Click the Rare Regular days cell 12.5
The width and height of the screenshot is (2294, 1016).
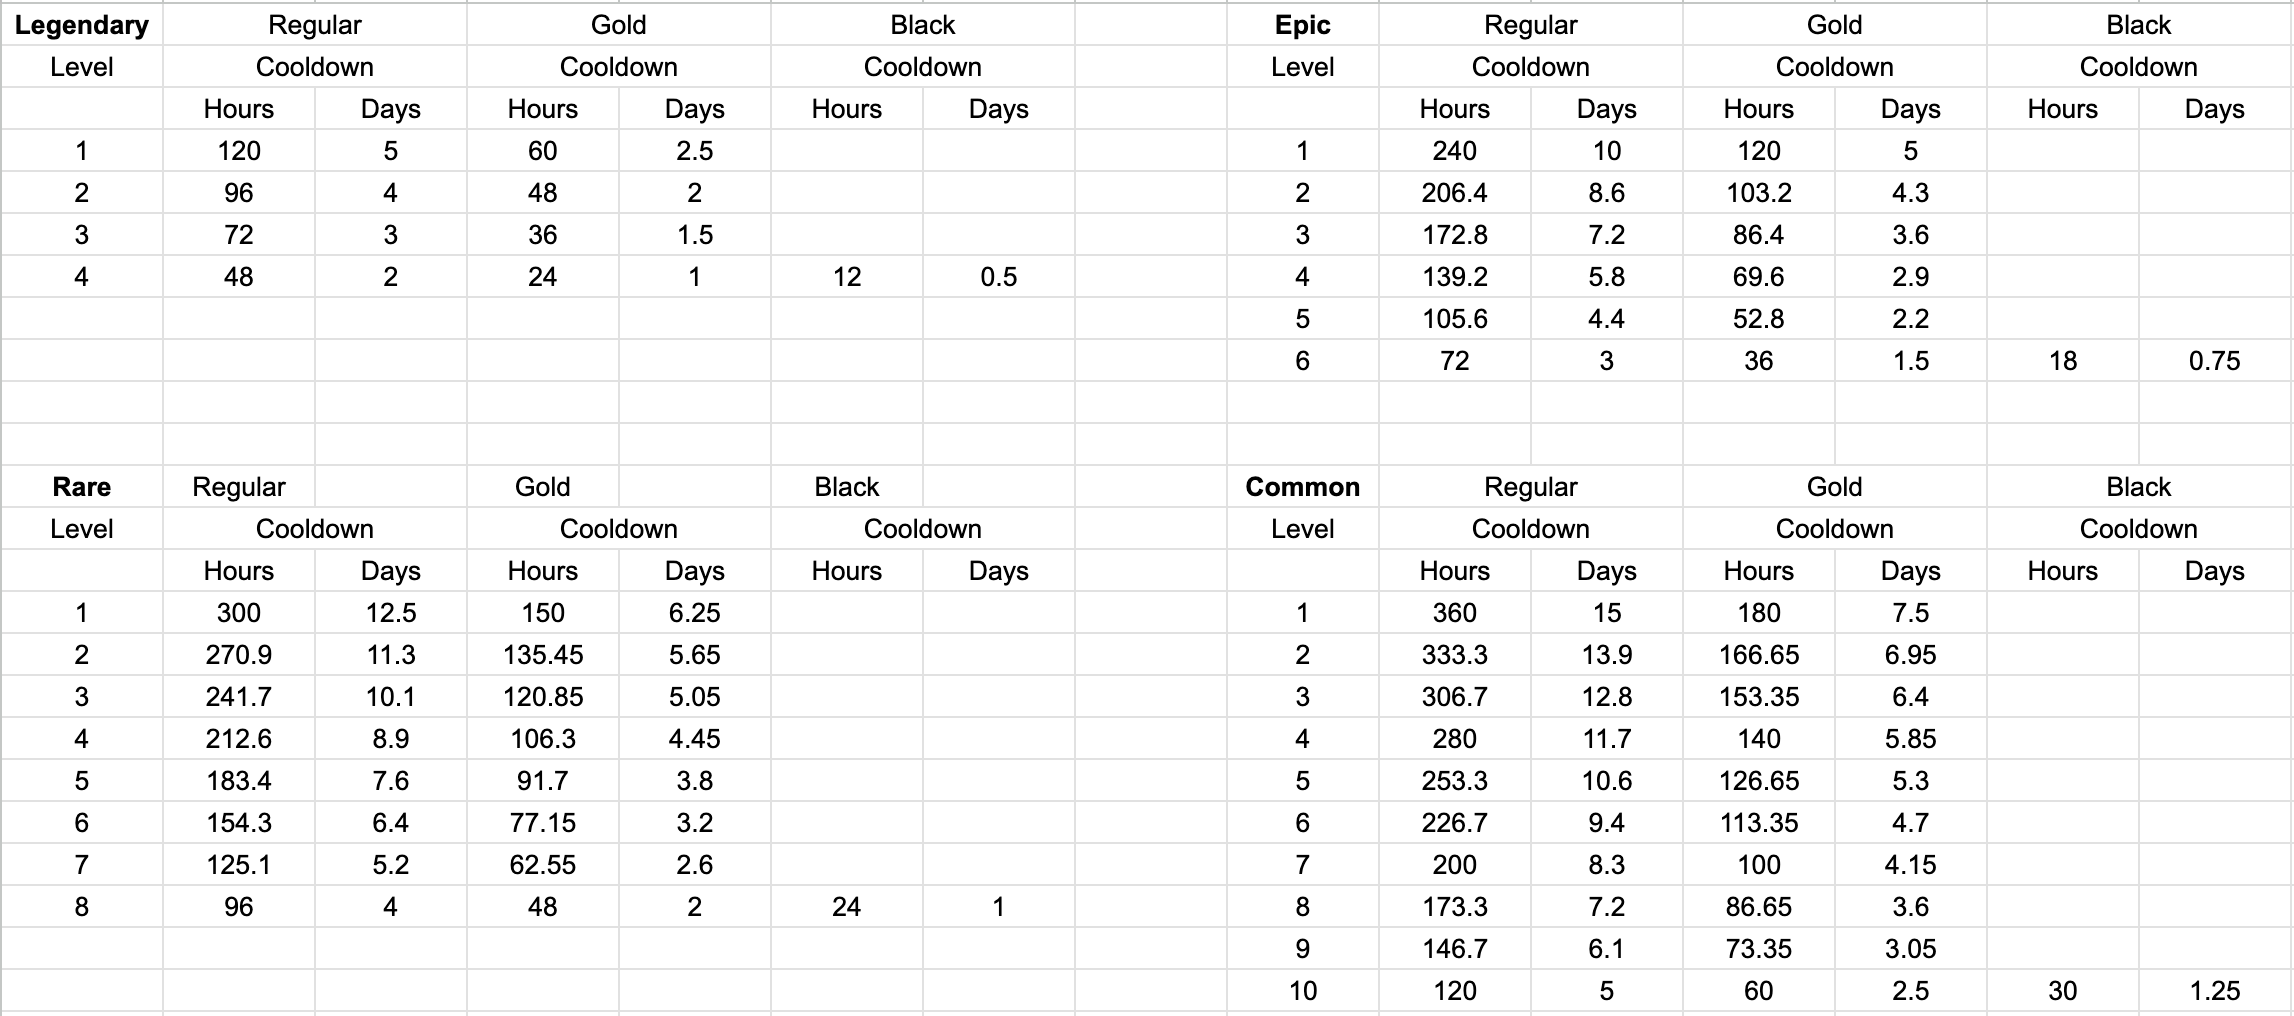point(390,613)
